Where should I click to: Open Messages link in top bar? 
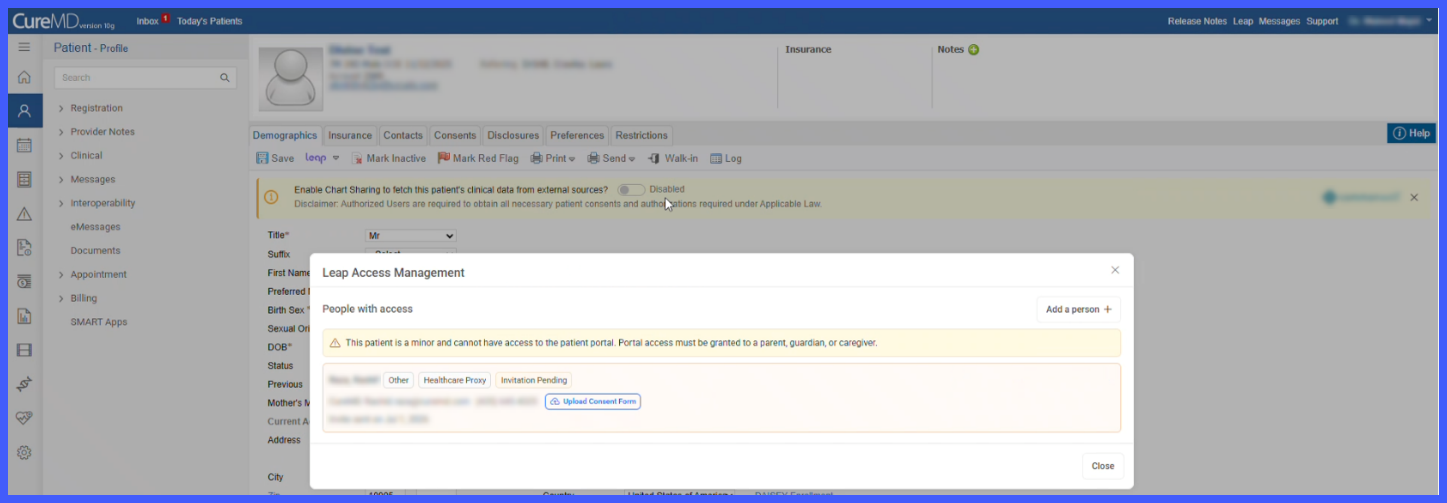point(1279,21)
